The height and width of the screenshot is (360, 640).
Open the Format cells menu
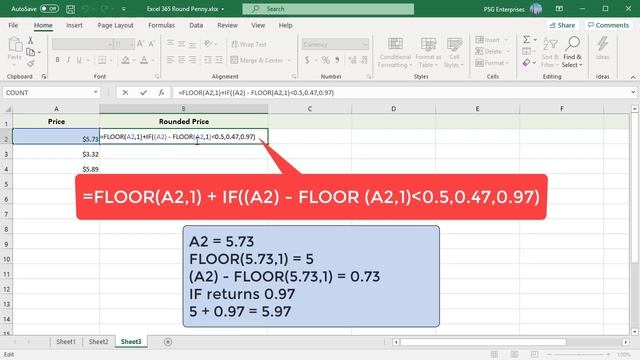pyautogui.click(x=492, y=63)
